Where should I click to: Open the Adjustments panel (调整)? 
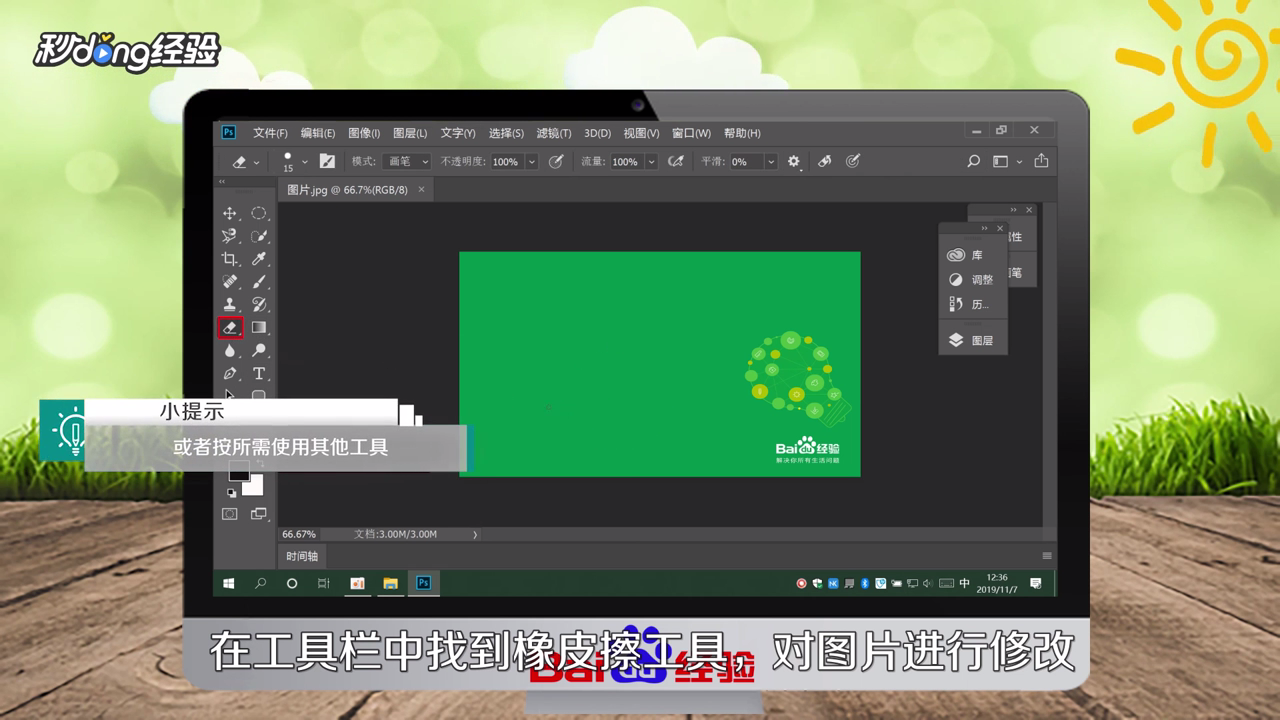[970, 280]
